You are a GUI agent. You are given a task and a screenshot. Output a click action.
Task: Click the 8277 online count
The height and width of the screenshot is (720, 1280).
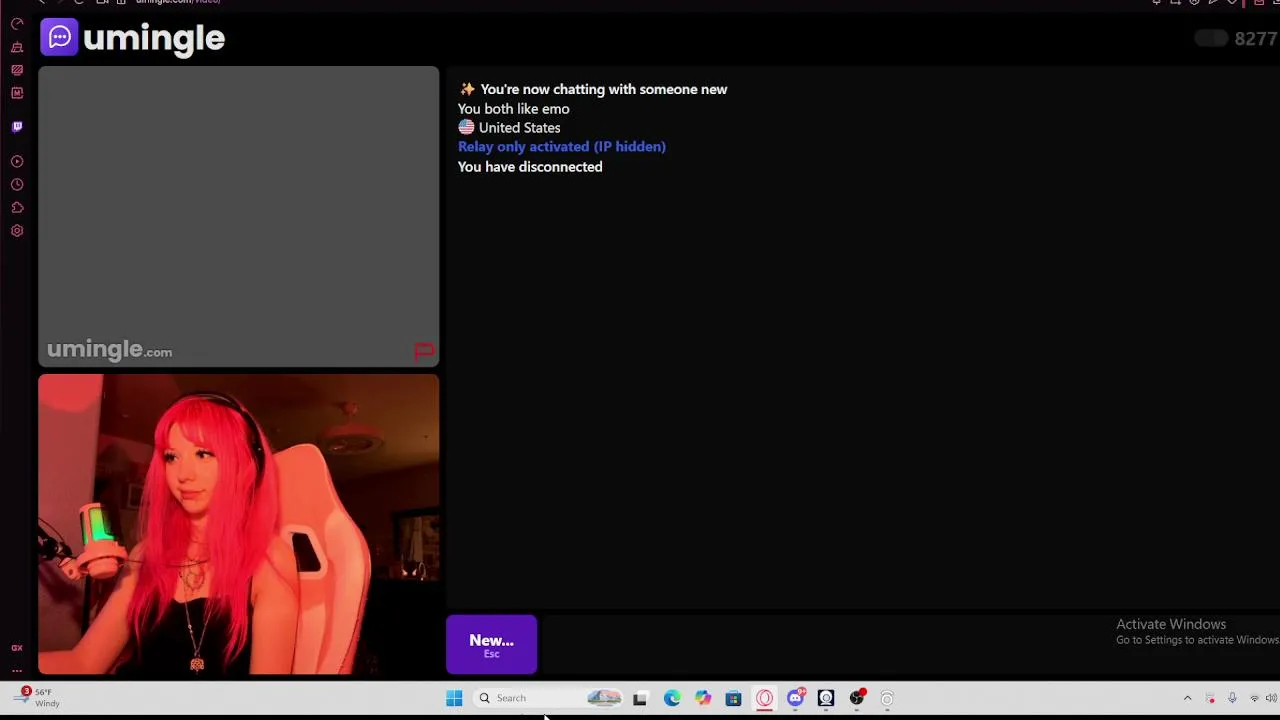pos(1256,39)
